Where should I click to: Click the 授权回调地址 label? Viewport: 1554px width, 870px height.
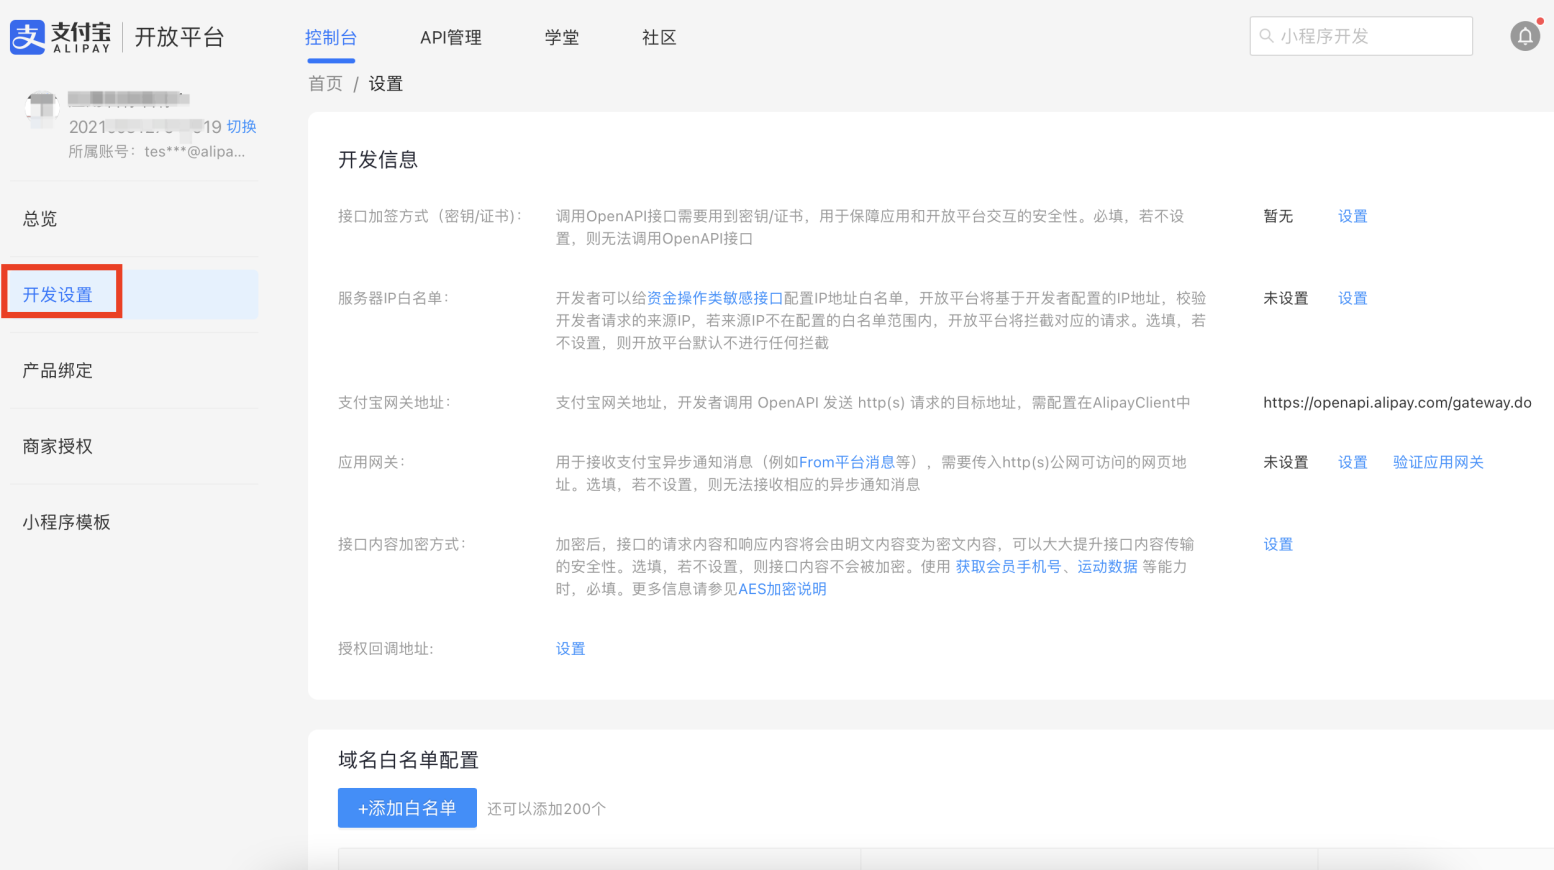click(x=386, y=649)
